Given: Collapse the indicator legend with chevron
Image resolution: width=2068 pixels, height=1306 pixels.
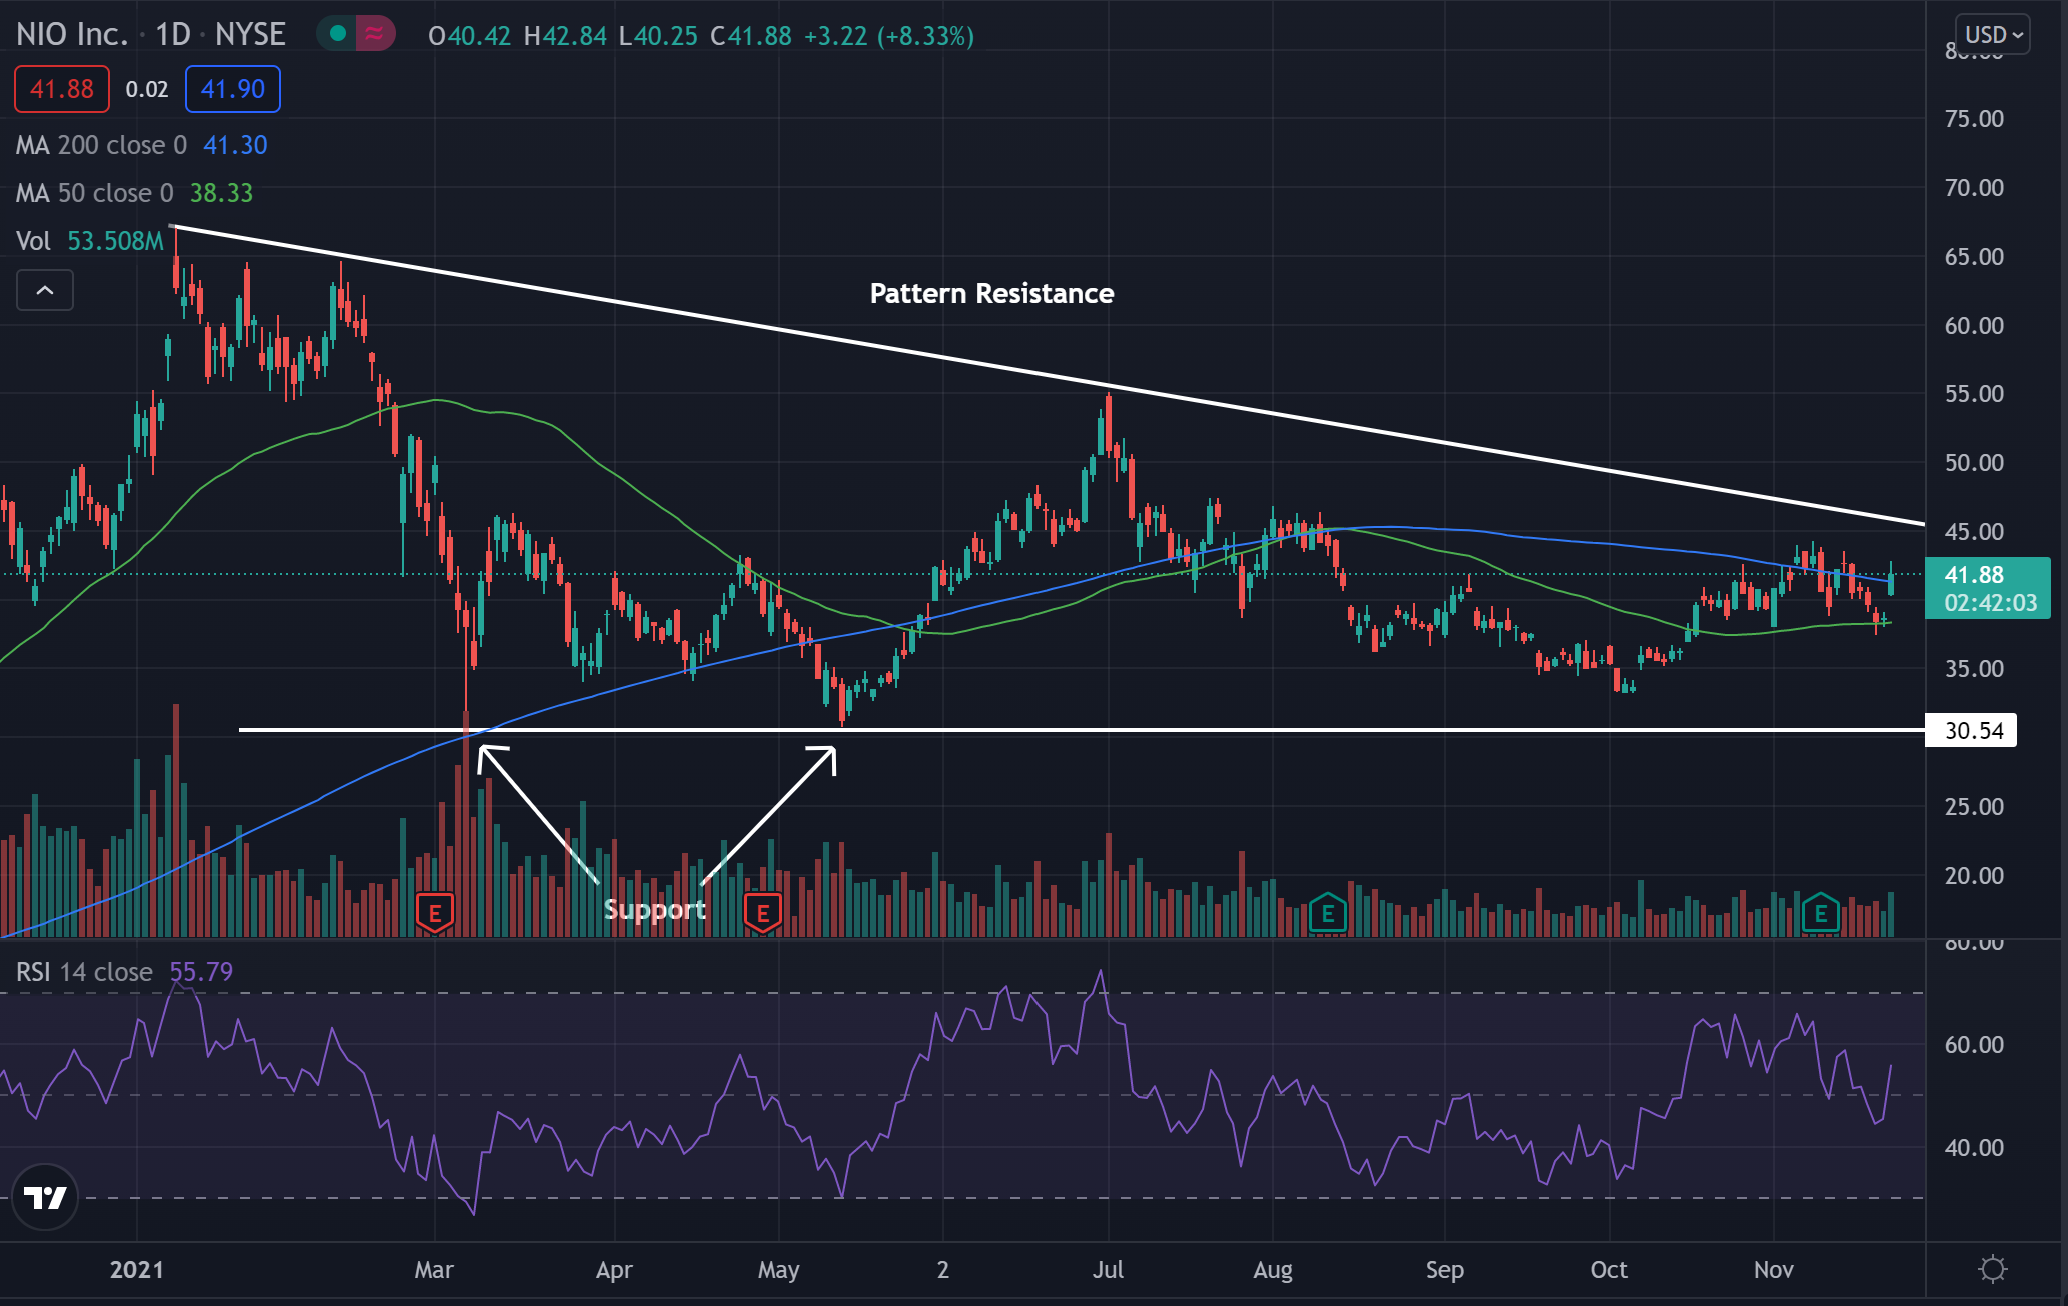Looking at the screenshot, I should [x=45, y=290].
